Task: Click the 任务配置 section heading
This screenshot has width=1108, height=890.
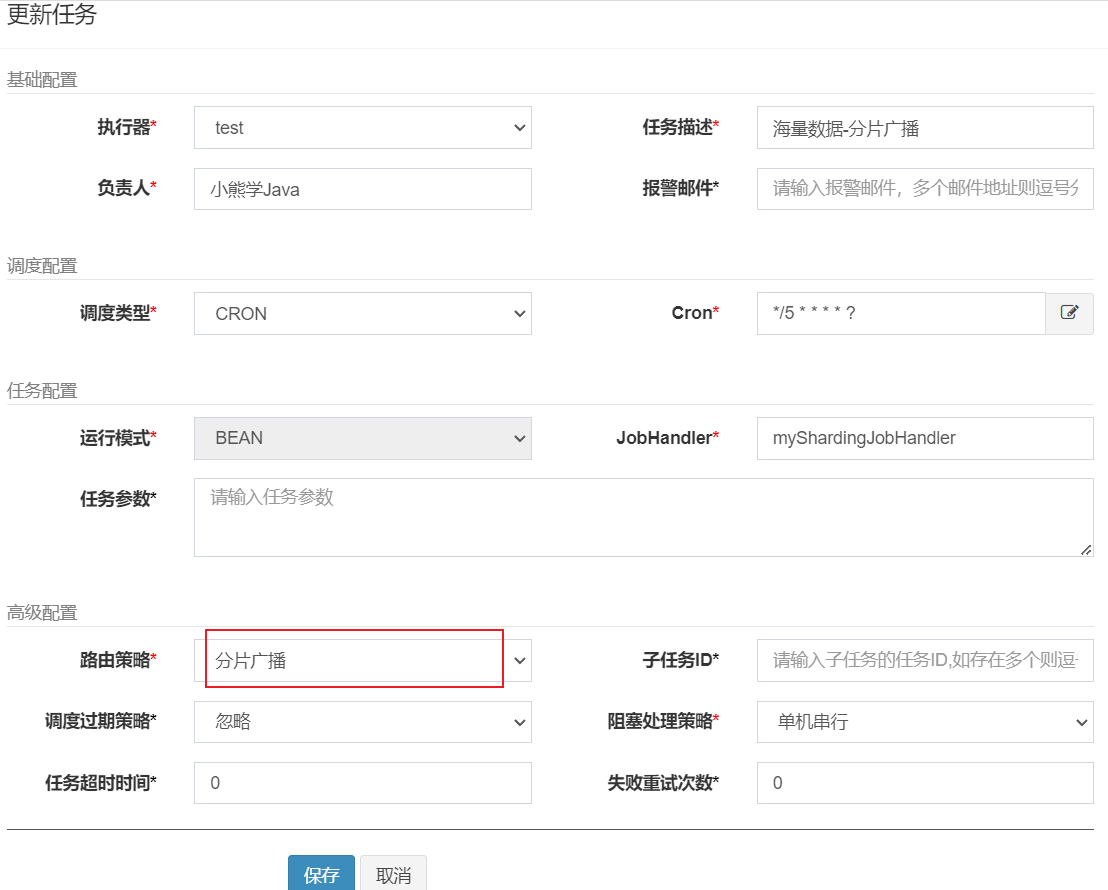Action: click(x=42, y=391)
